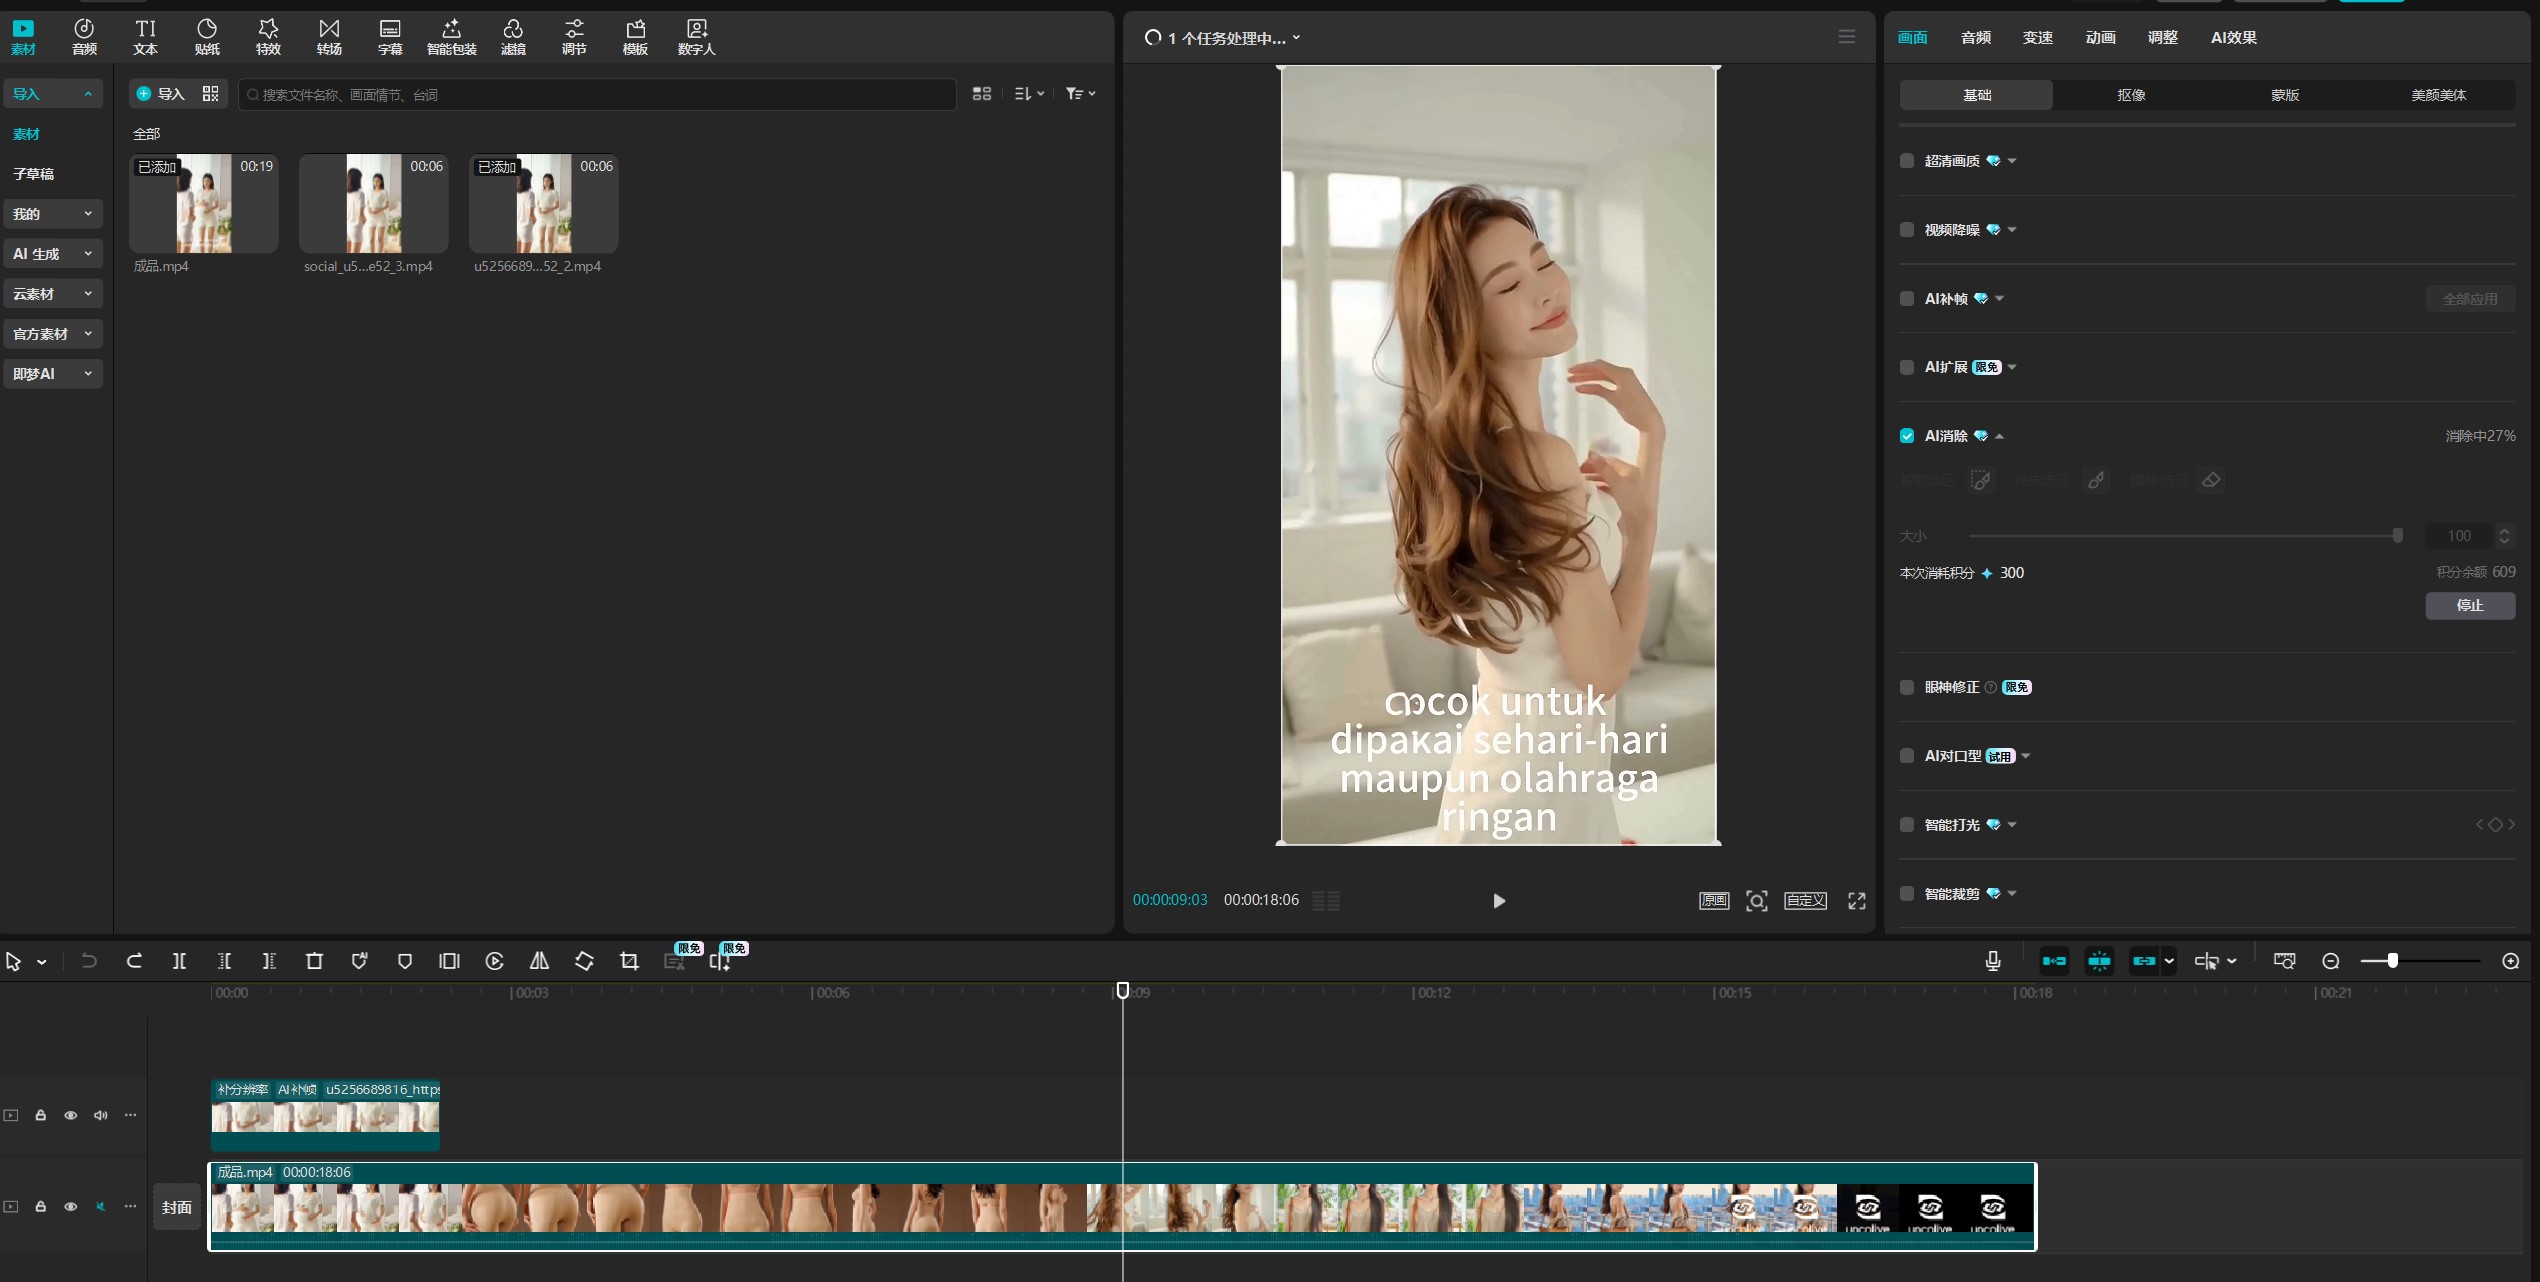The width and height of the screenshot is (2540, 1282).
Task: Click the microphone record voiceover icon
Action: pyautogui.click(x=1992, y=961)
